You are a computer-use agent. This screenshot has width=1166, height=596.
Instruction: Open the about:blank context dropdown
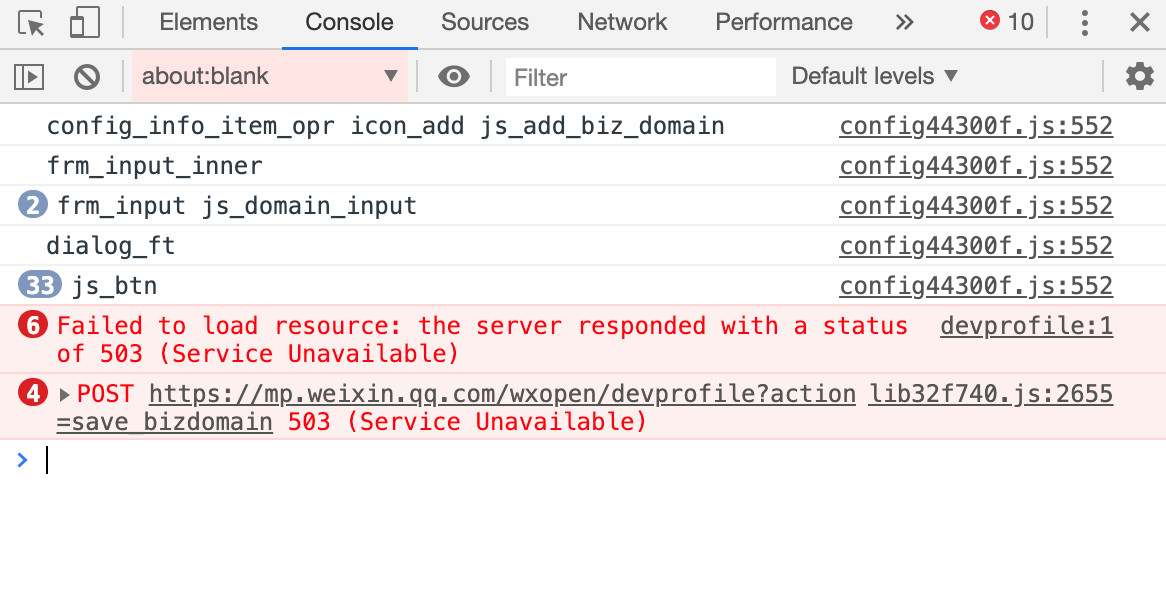[x=270, y=76]
